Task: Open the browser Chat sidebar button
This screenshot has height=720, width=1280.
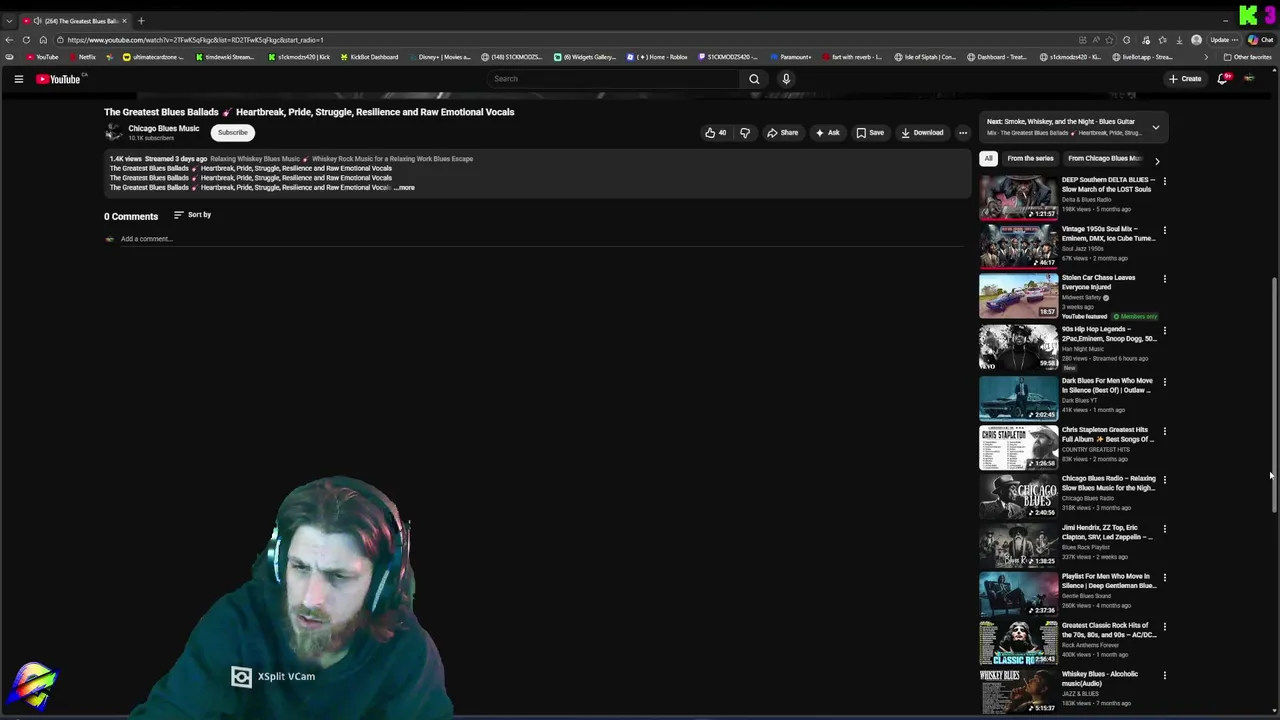Action: (1260, 40)
